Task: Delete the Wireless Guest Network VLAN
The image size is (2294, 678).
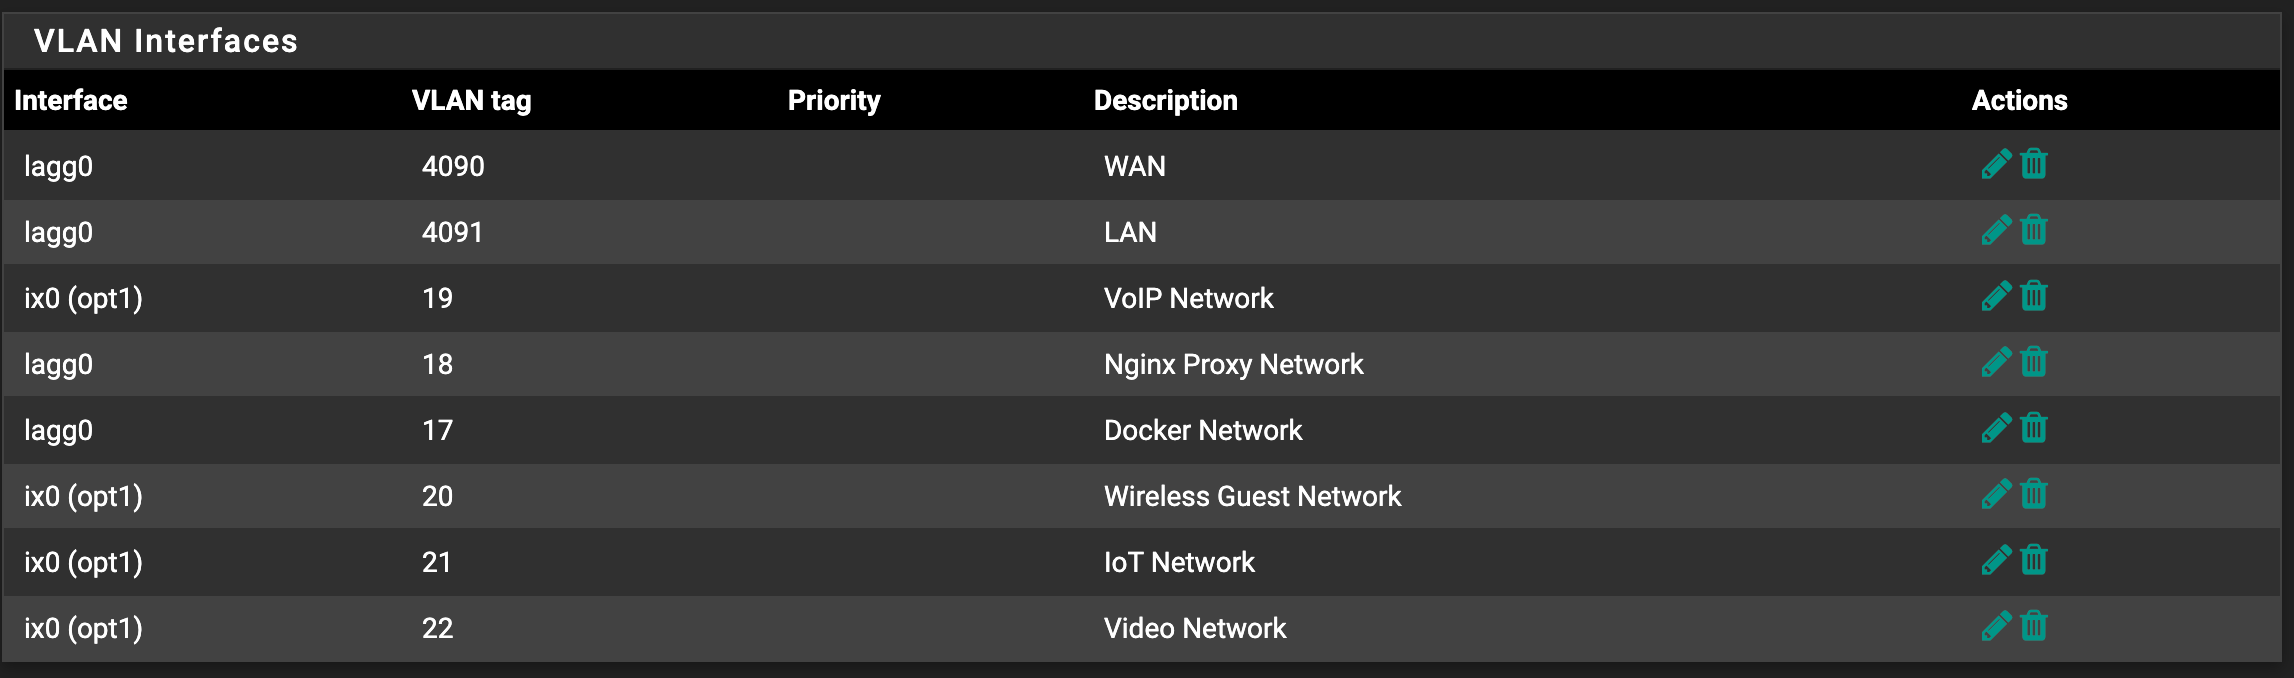Action: (x=2034, y=494)
